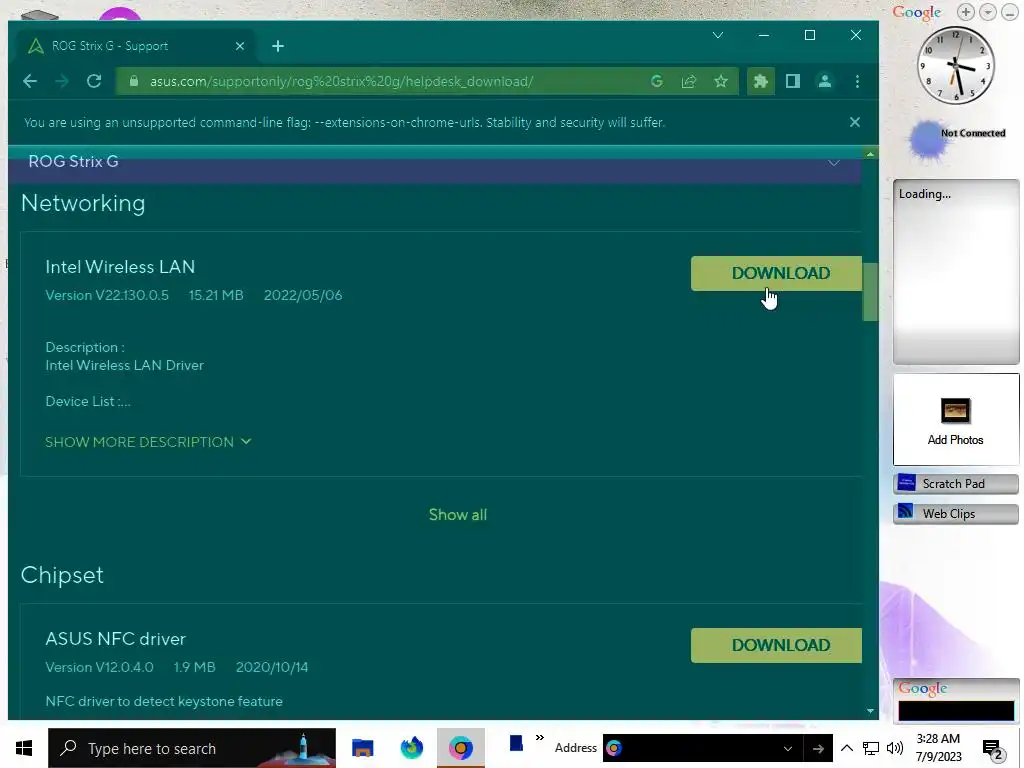
Task: Open the tab search chevron
Action: pyautogui.click(x=718, y=35)
